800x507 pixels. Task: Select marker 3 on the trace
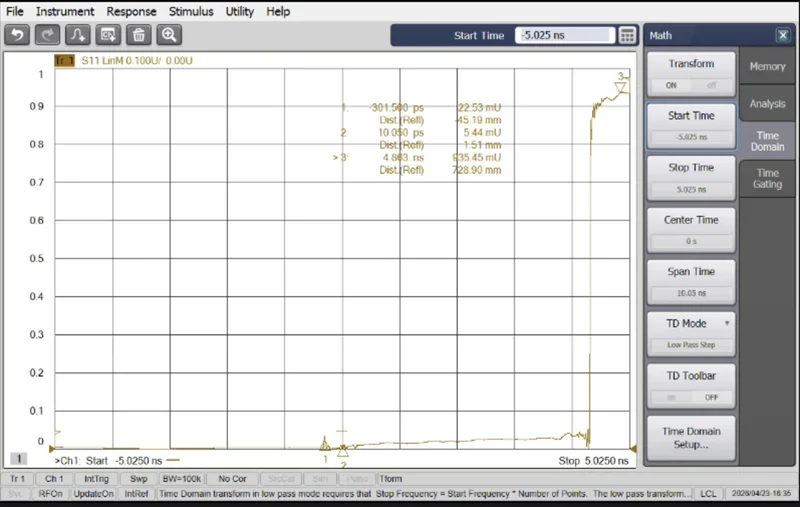tap(620, 86)
